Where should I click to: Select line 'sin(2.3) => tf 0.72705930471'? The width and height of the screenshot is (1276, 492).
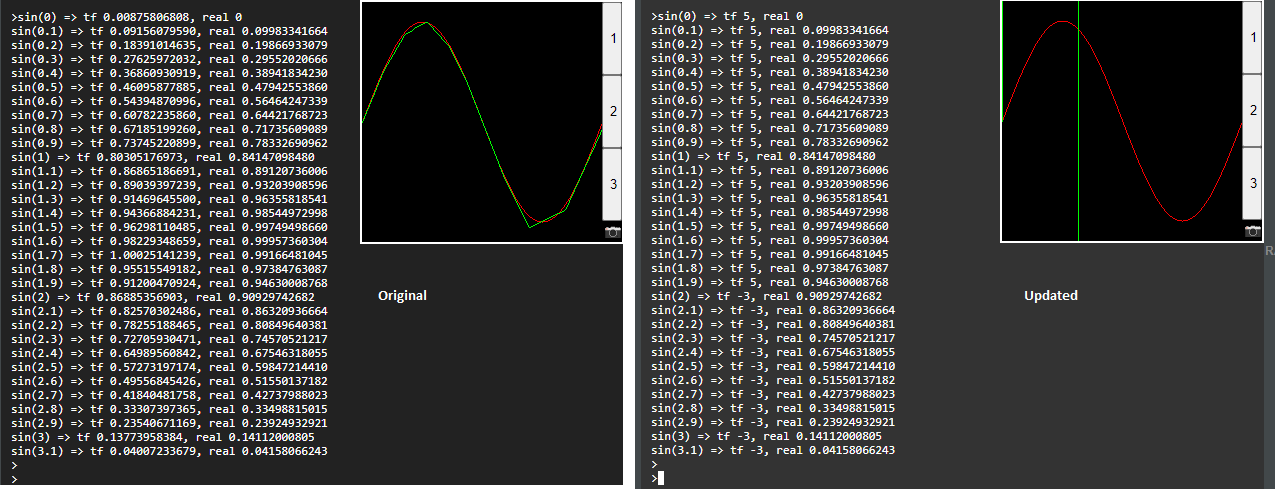pyautogui.click(x=170, y=339)
